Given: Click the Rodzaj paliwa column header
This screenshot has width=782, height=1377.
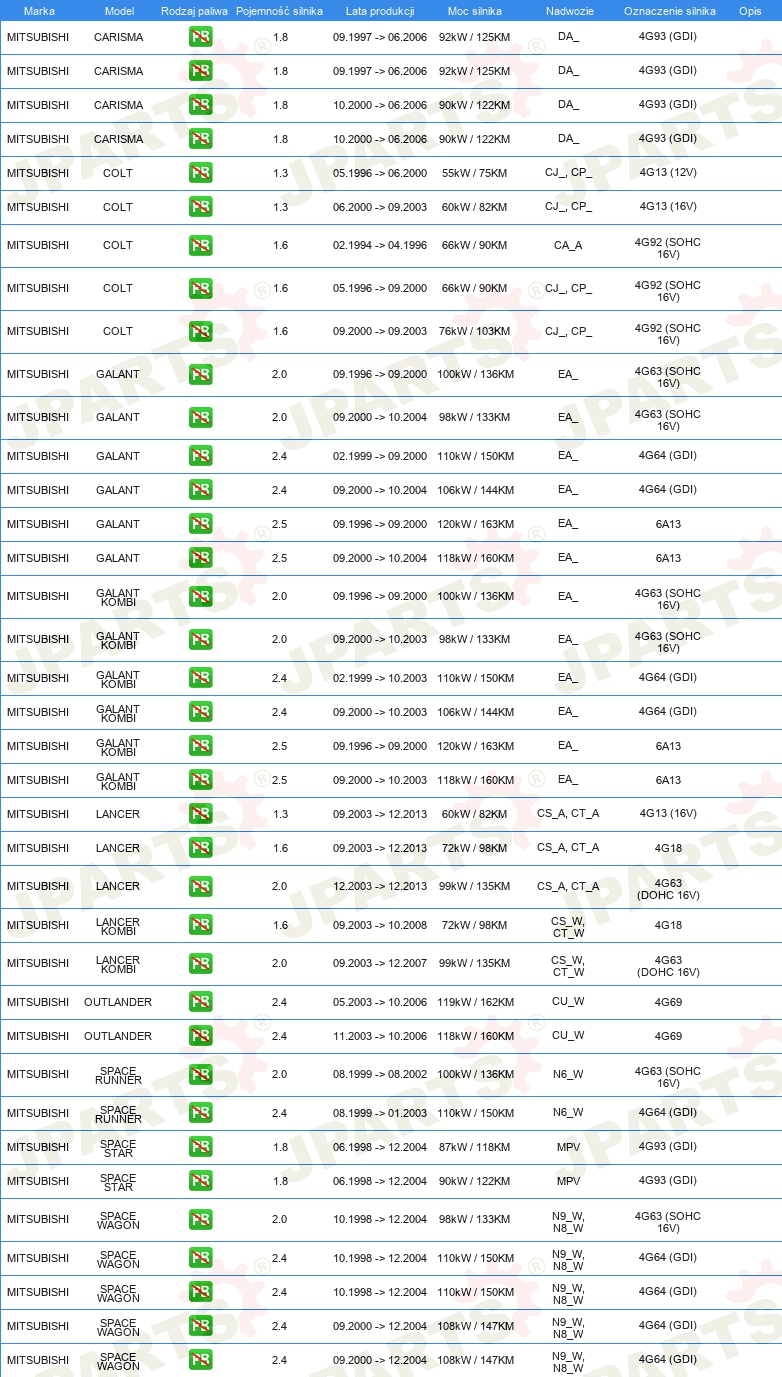Looking at the screenshot, I should (194, 11).
